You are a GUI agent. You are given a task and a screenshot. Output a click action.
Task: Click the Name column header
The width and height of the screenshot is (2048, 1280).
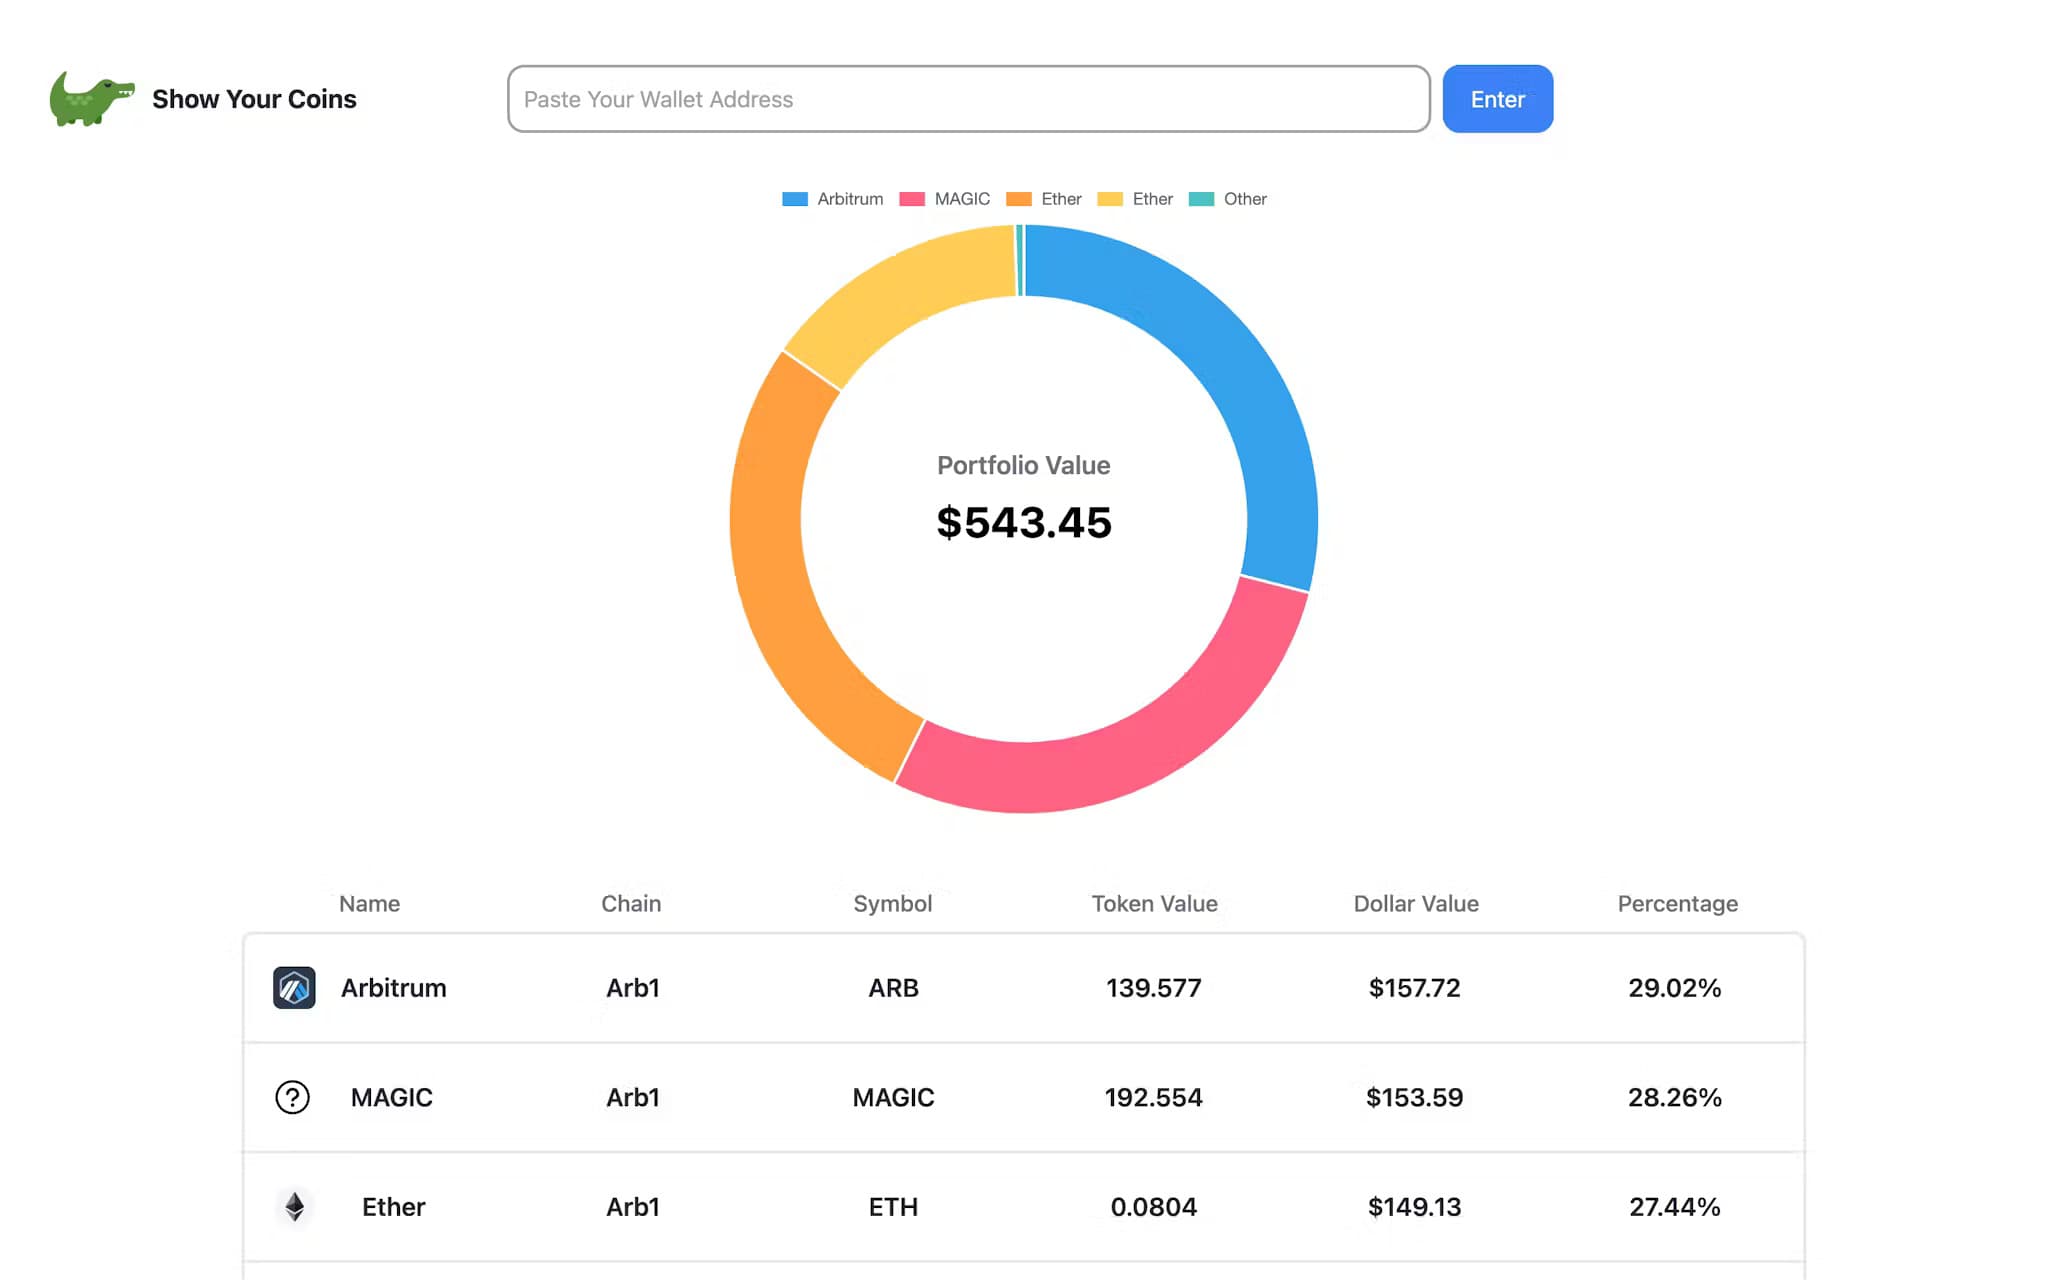pyautogui.click(x=368, y=903)
